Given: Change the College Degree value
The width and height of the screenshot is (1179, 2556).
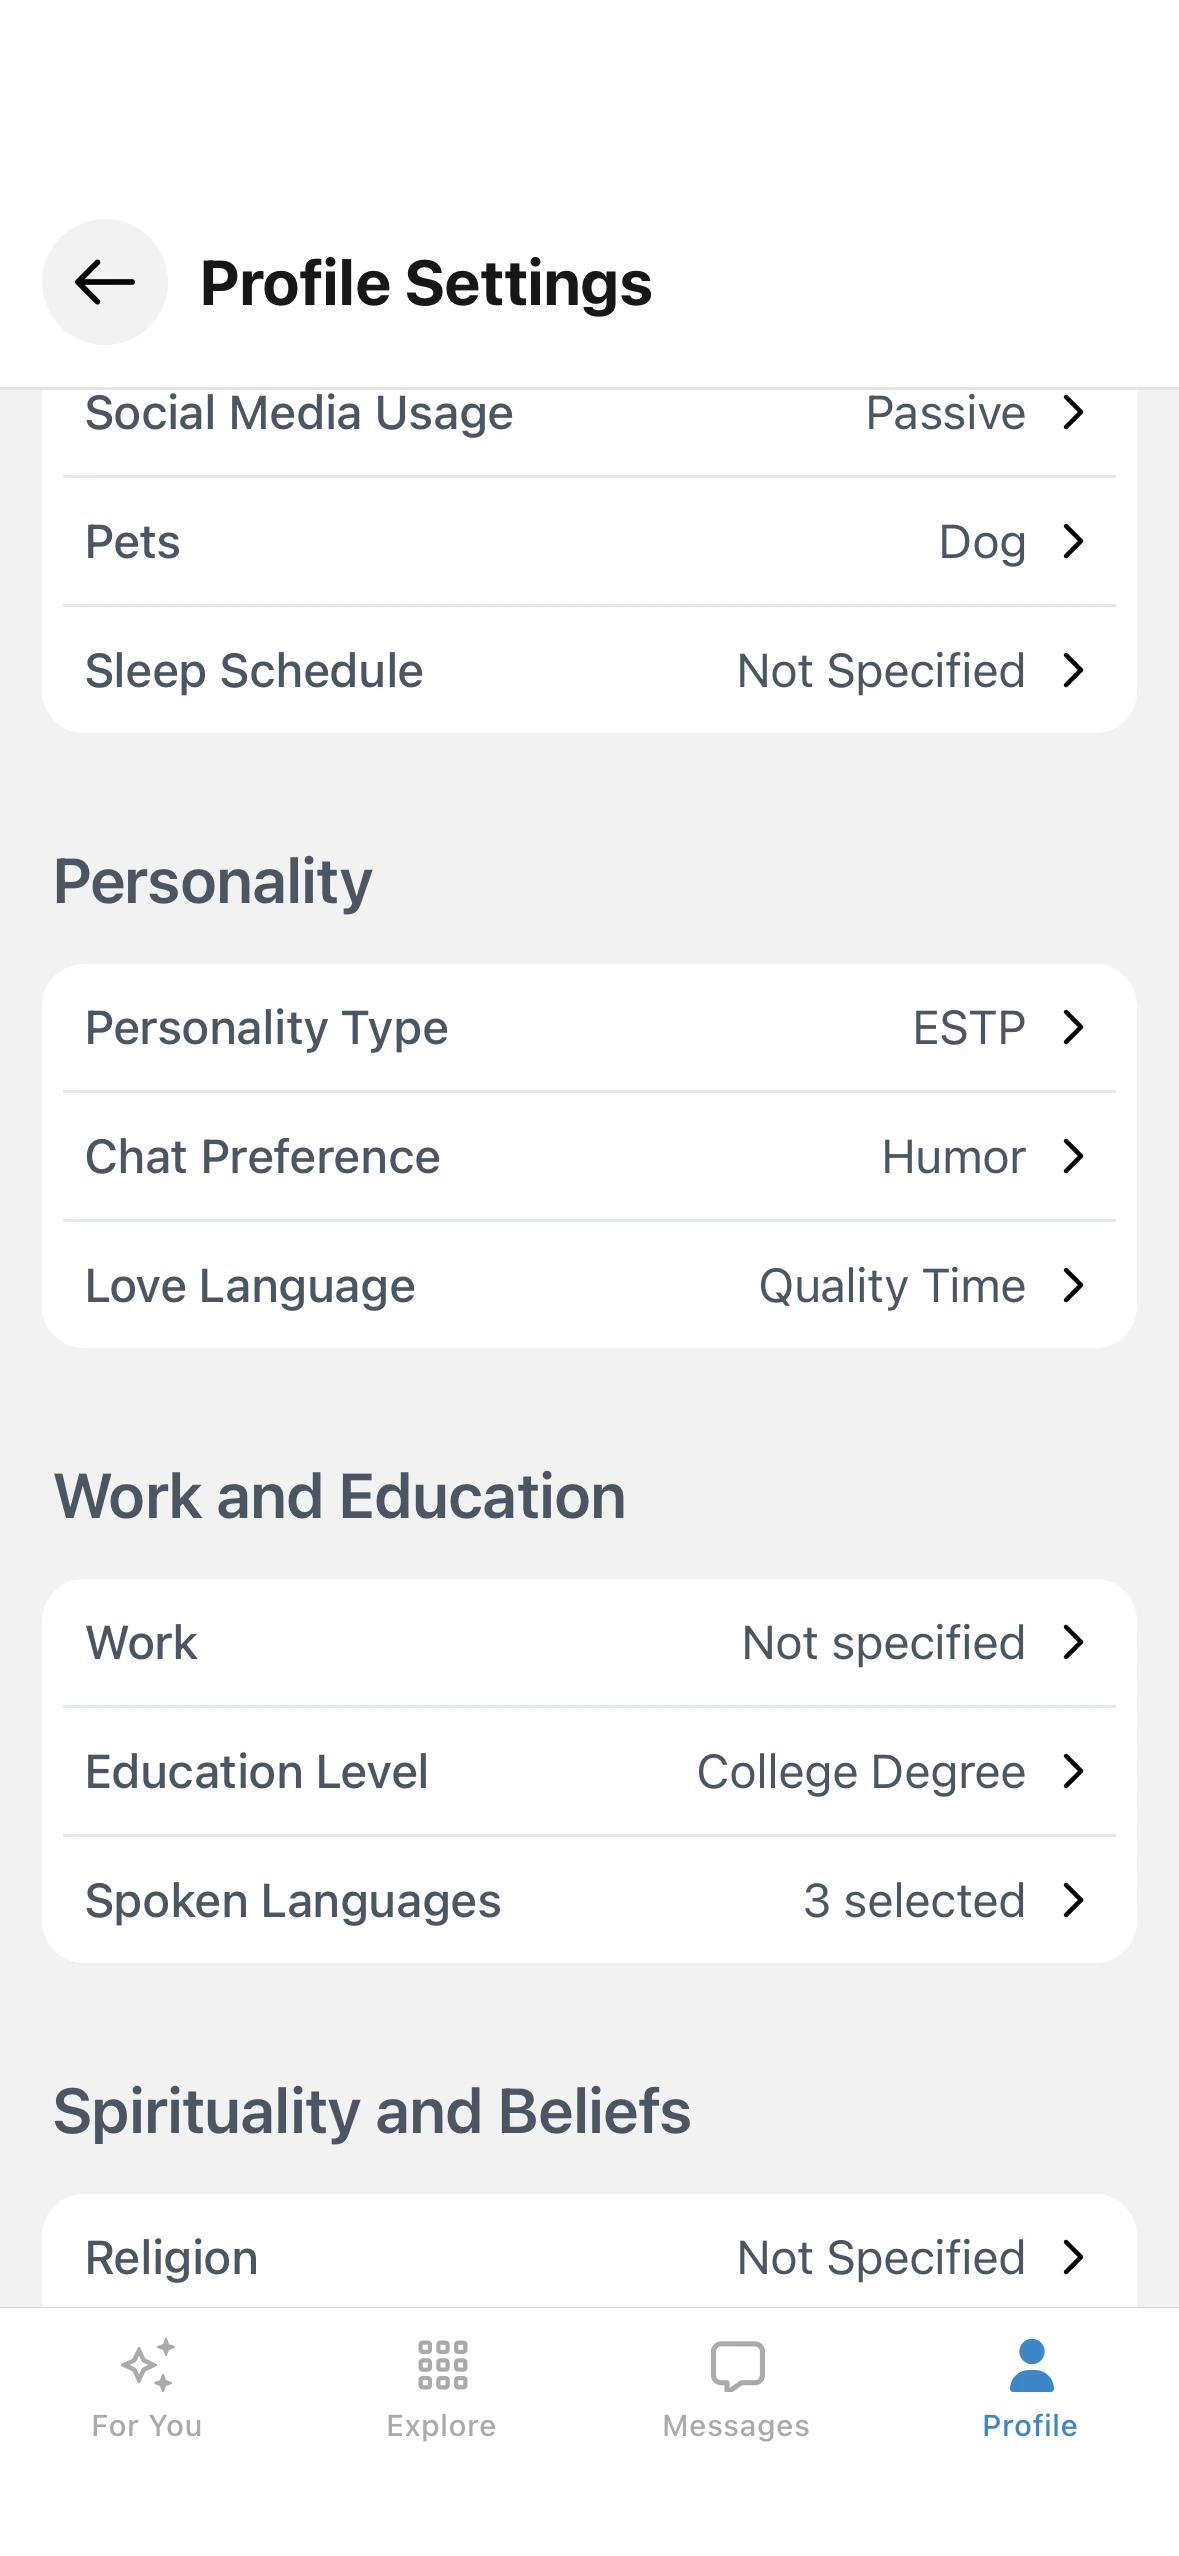Looking at the screenshot, I should click(x=860, y=1772).
